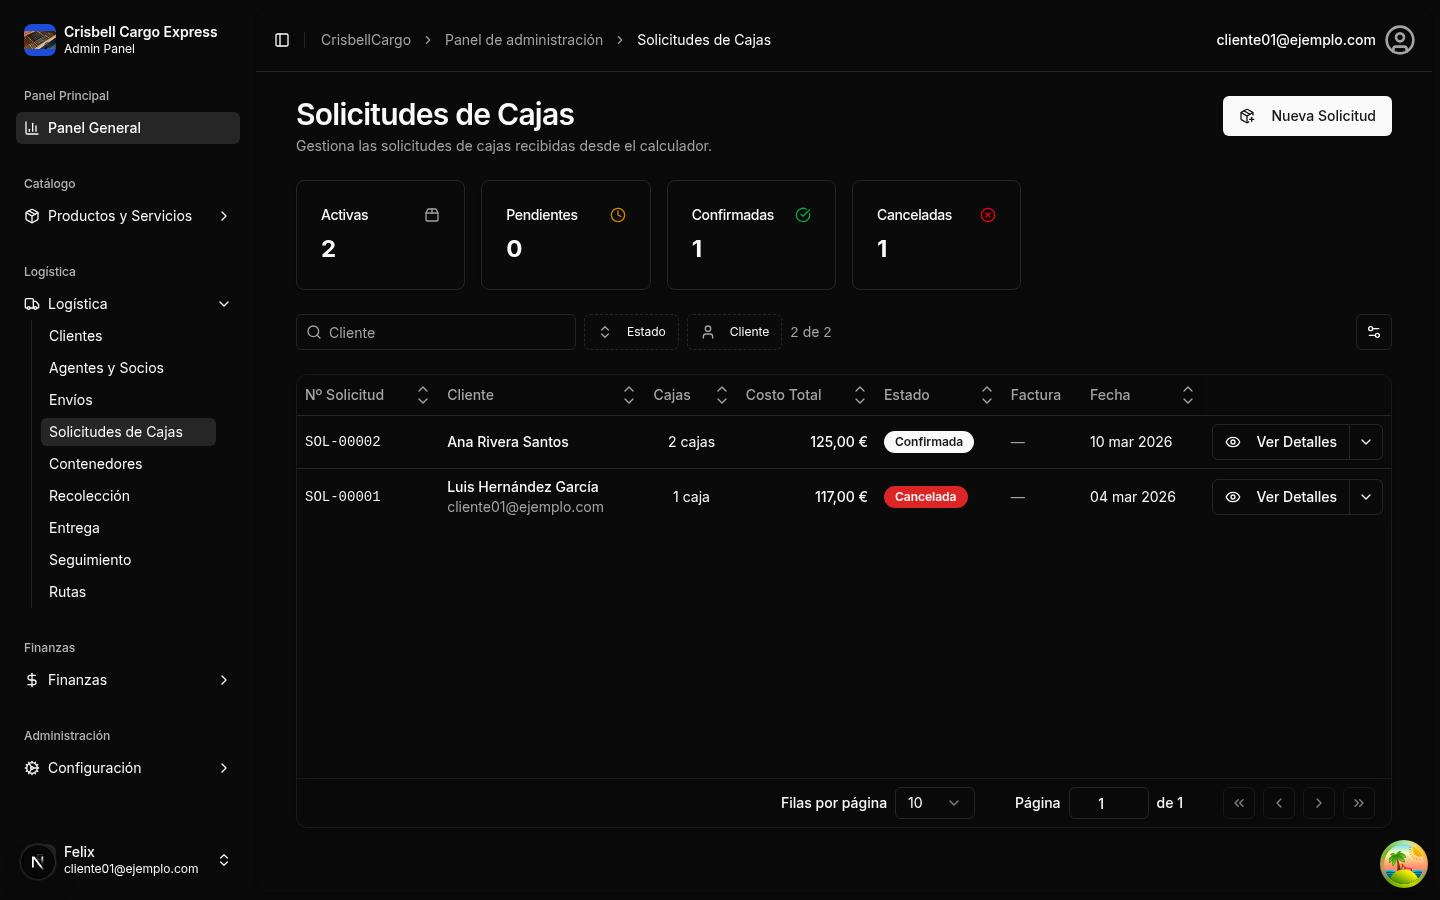Click the Crisbell Cargo Express logo
The image size is (1440, 900).
[x=40, y=40]
